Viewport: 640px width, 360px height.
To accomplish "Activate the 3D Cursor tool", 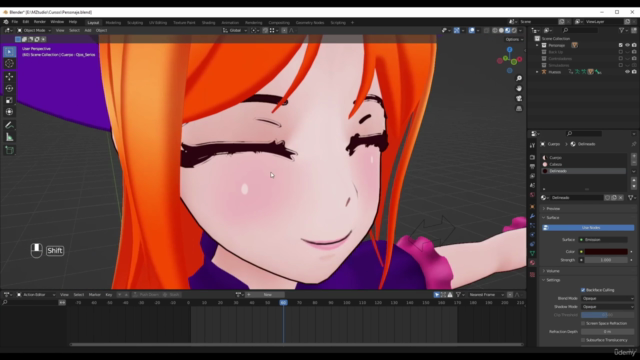I will [9, 64].
